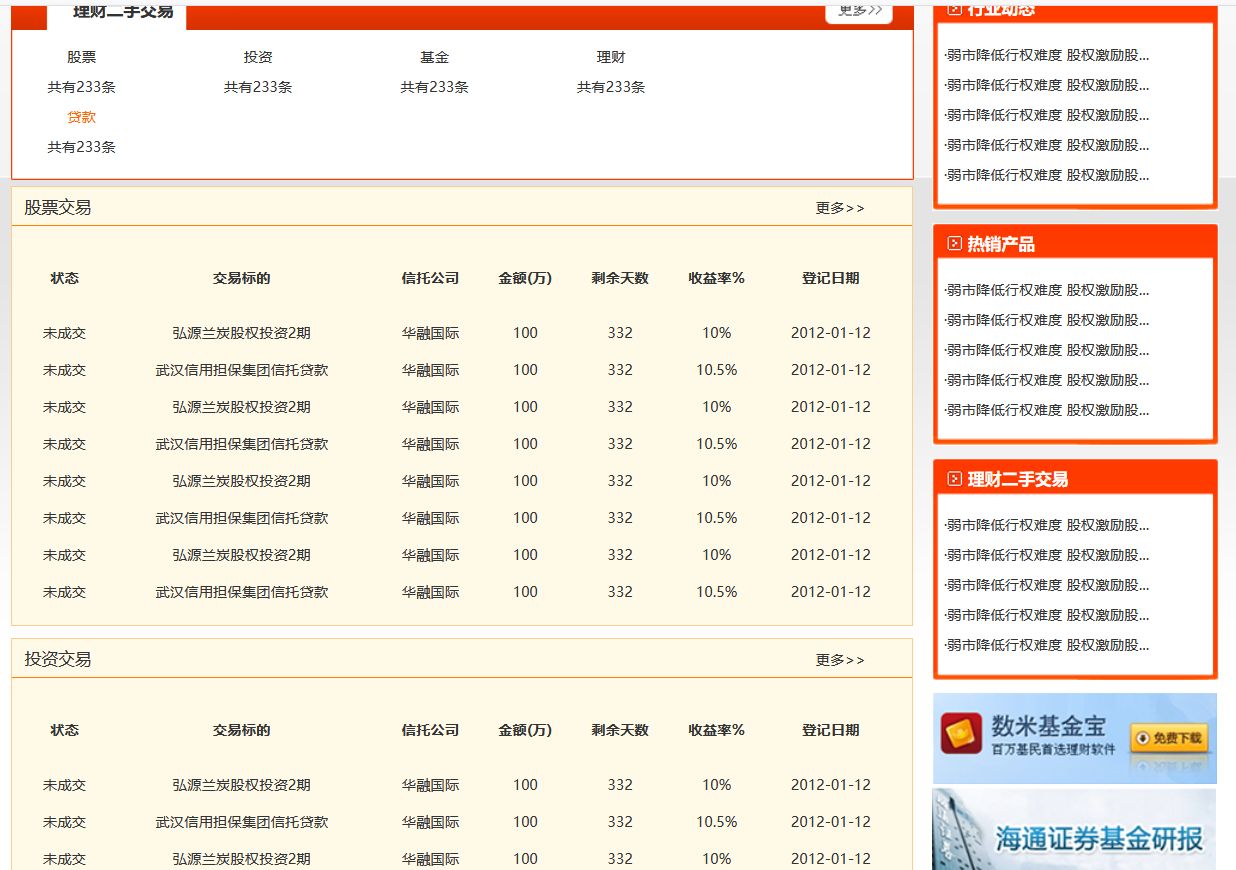The width and height of the screenshot is (1236, 870).
Task: Click 金额(万) header in the 股票交易 table
Action: click(x=525, y=278)
